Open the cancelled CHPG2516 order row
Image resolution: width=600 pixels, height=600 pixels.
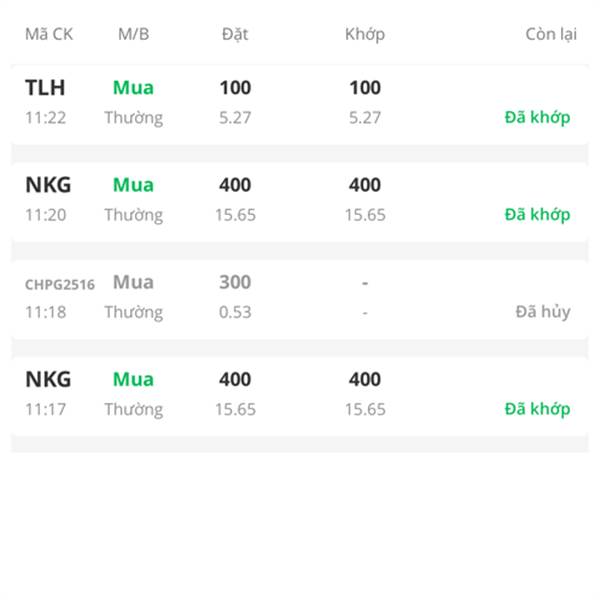click(x=300, y=298)
